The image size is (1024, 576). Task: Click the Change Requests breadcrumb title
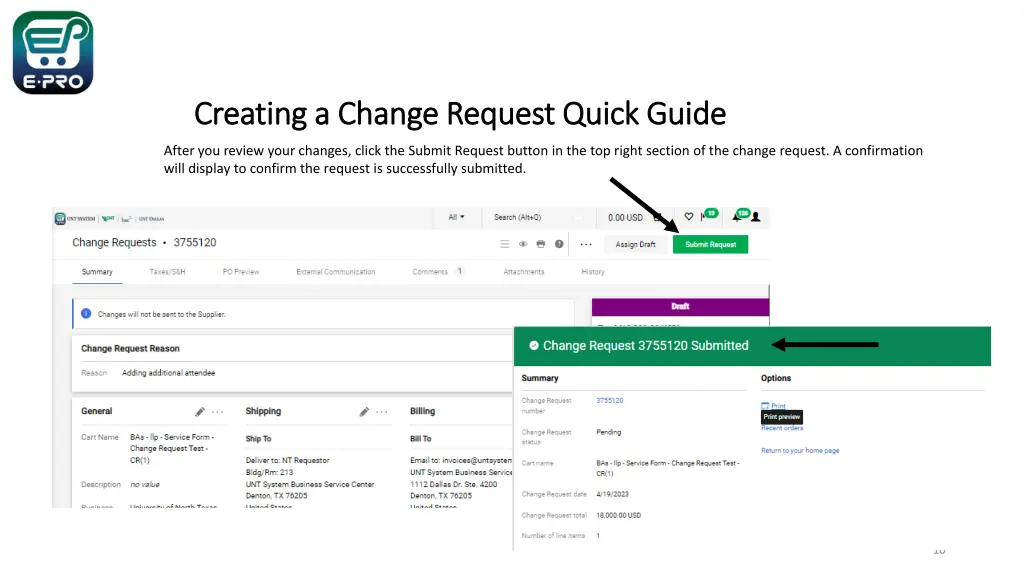click(114, 242)
